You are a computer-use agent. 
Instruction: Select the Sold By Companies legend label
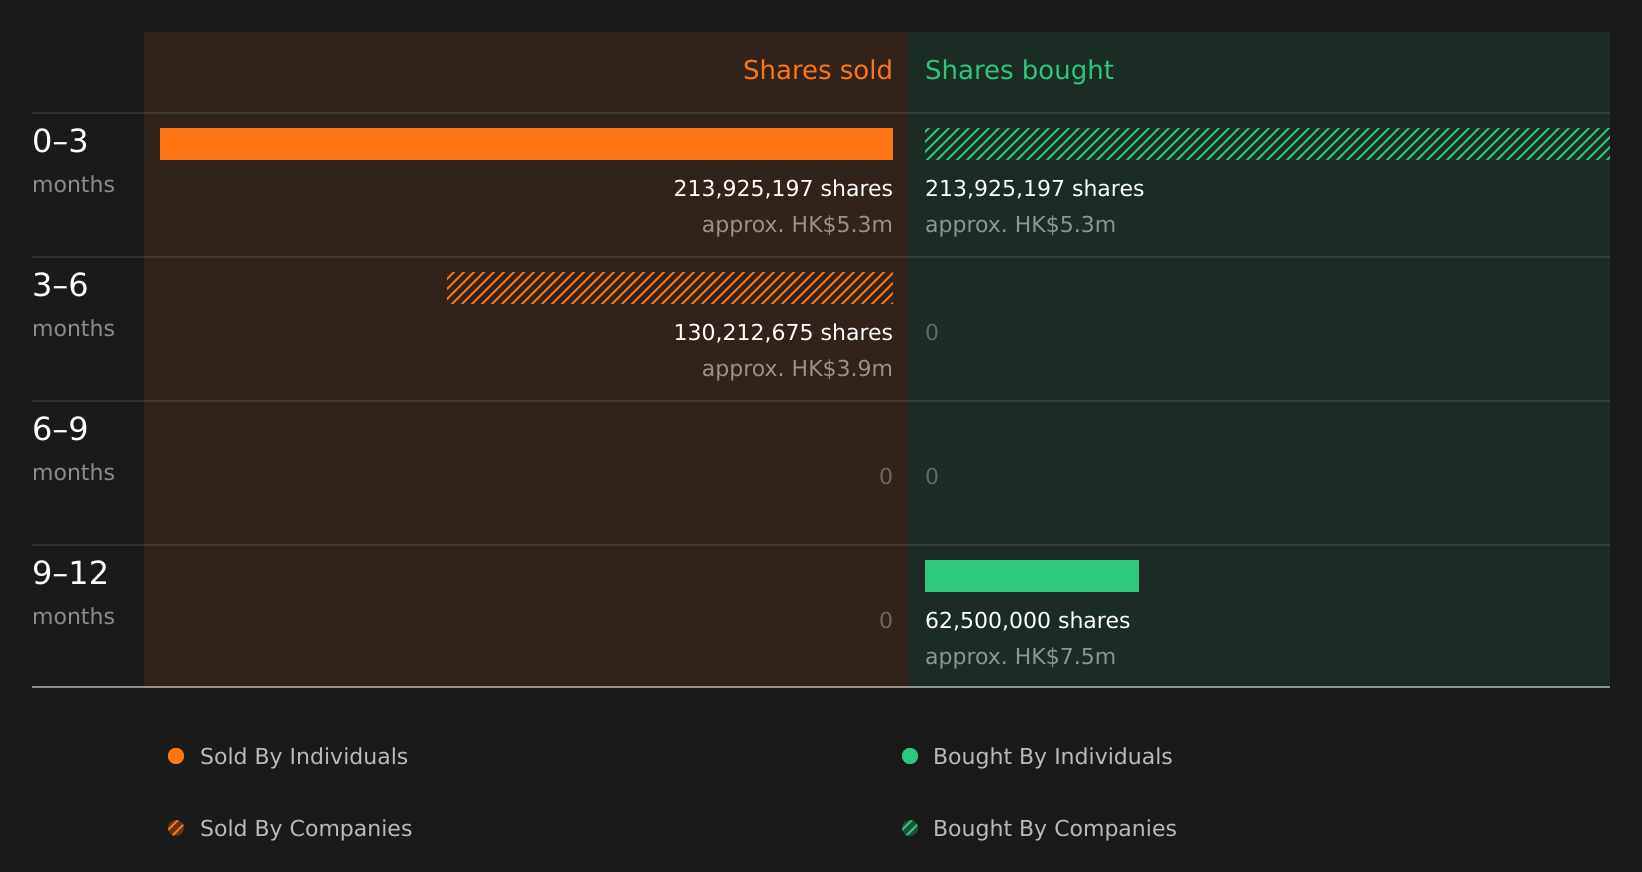(306, 829)
